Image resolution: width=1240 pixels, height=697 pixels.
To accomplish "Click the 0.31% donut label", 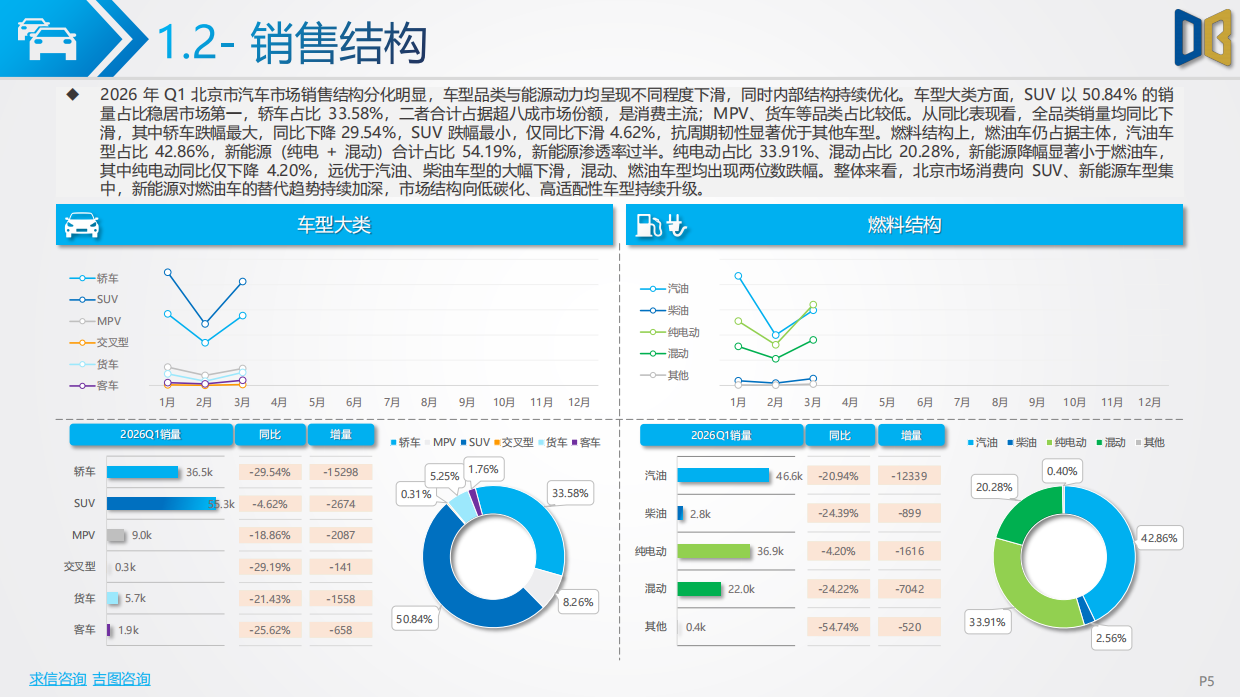I will click(416, 494).
